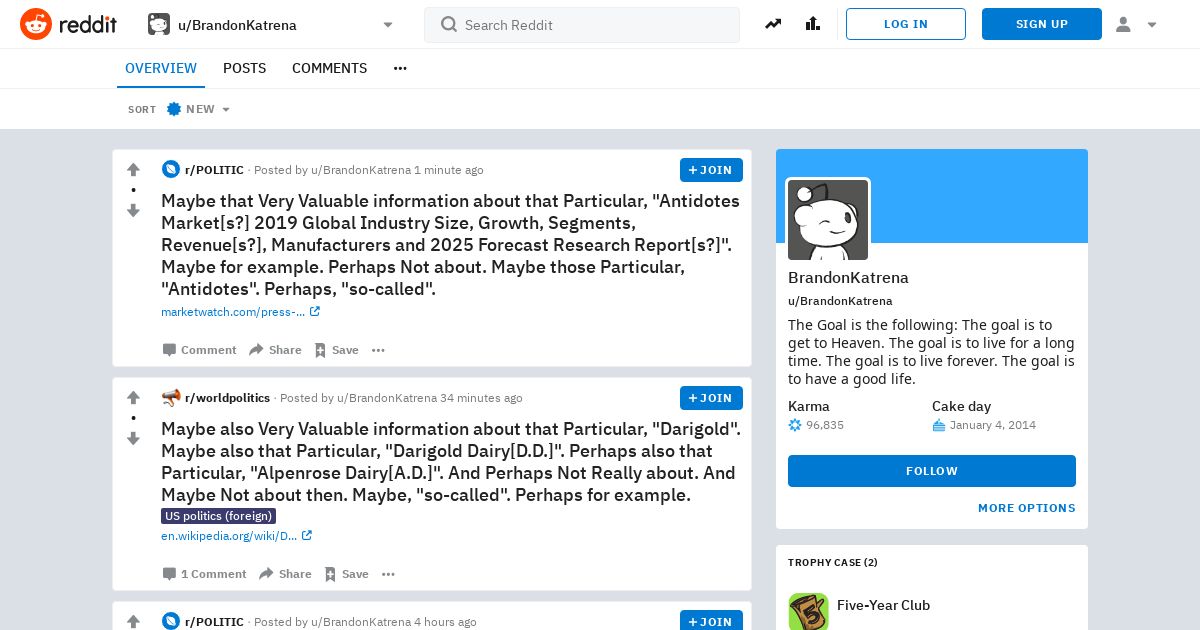Click the '34 minutes ago' timestamp
This screenshot has width=1200, height=630.
click(481, 398)
